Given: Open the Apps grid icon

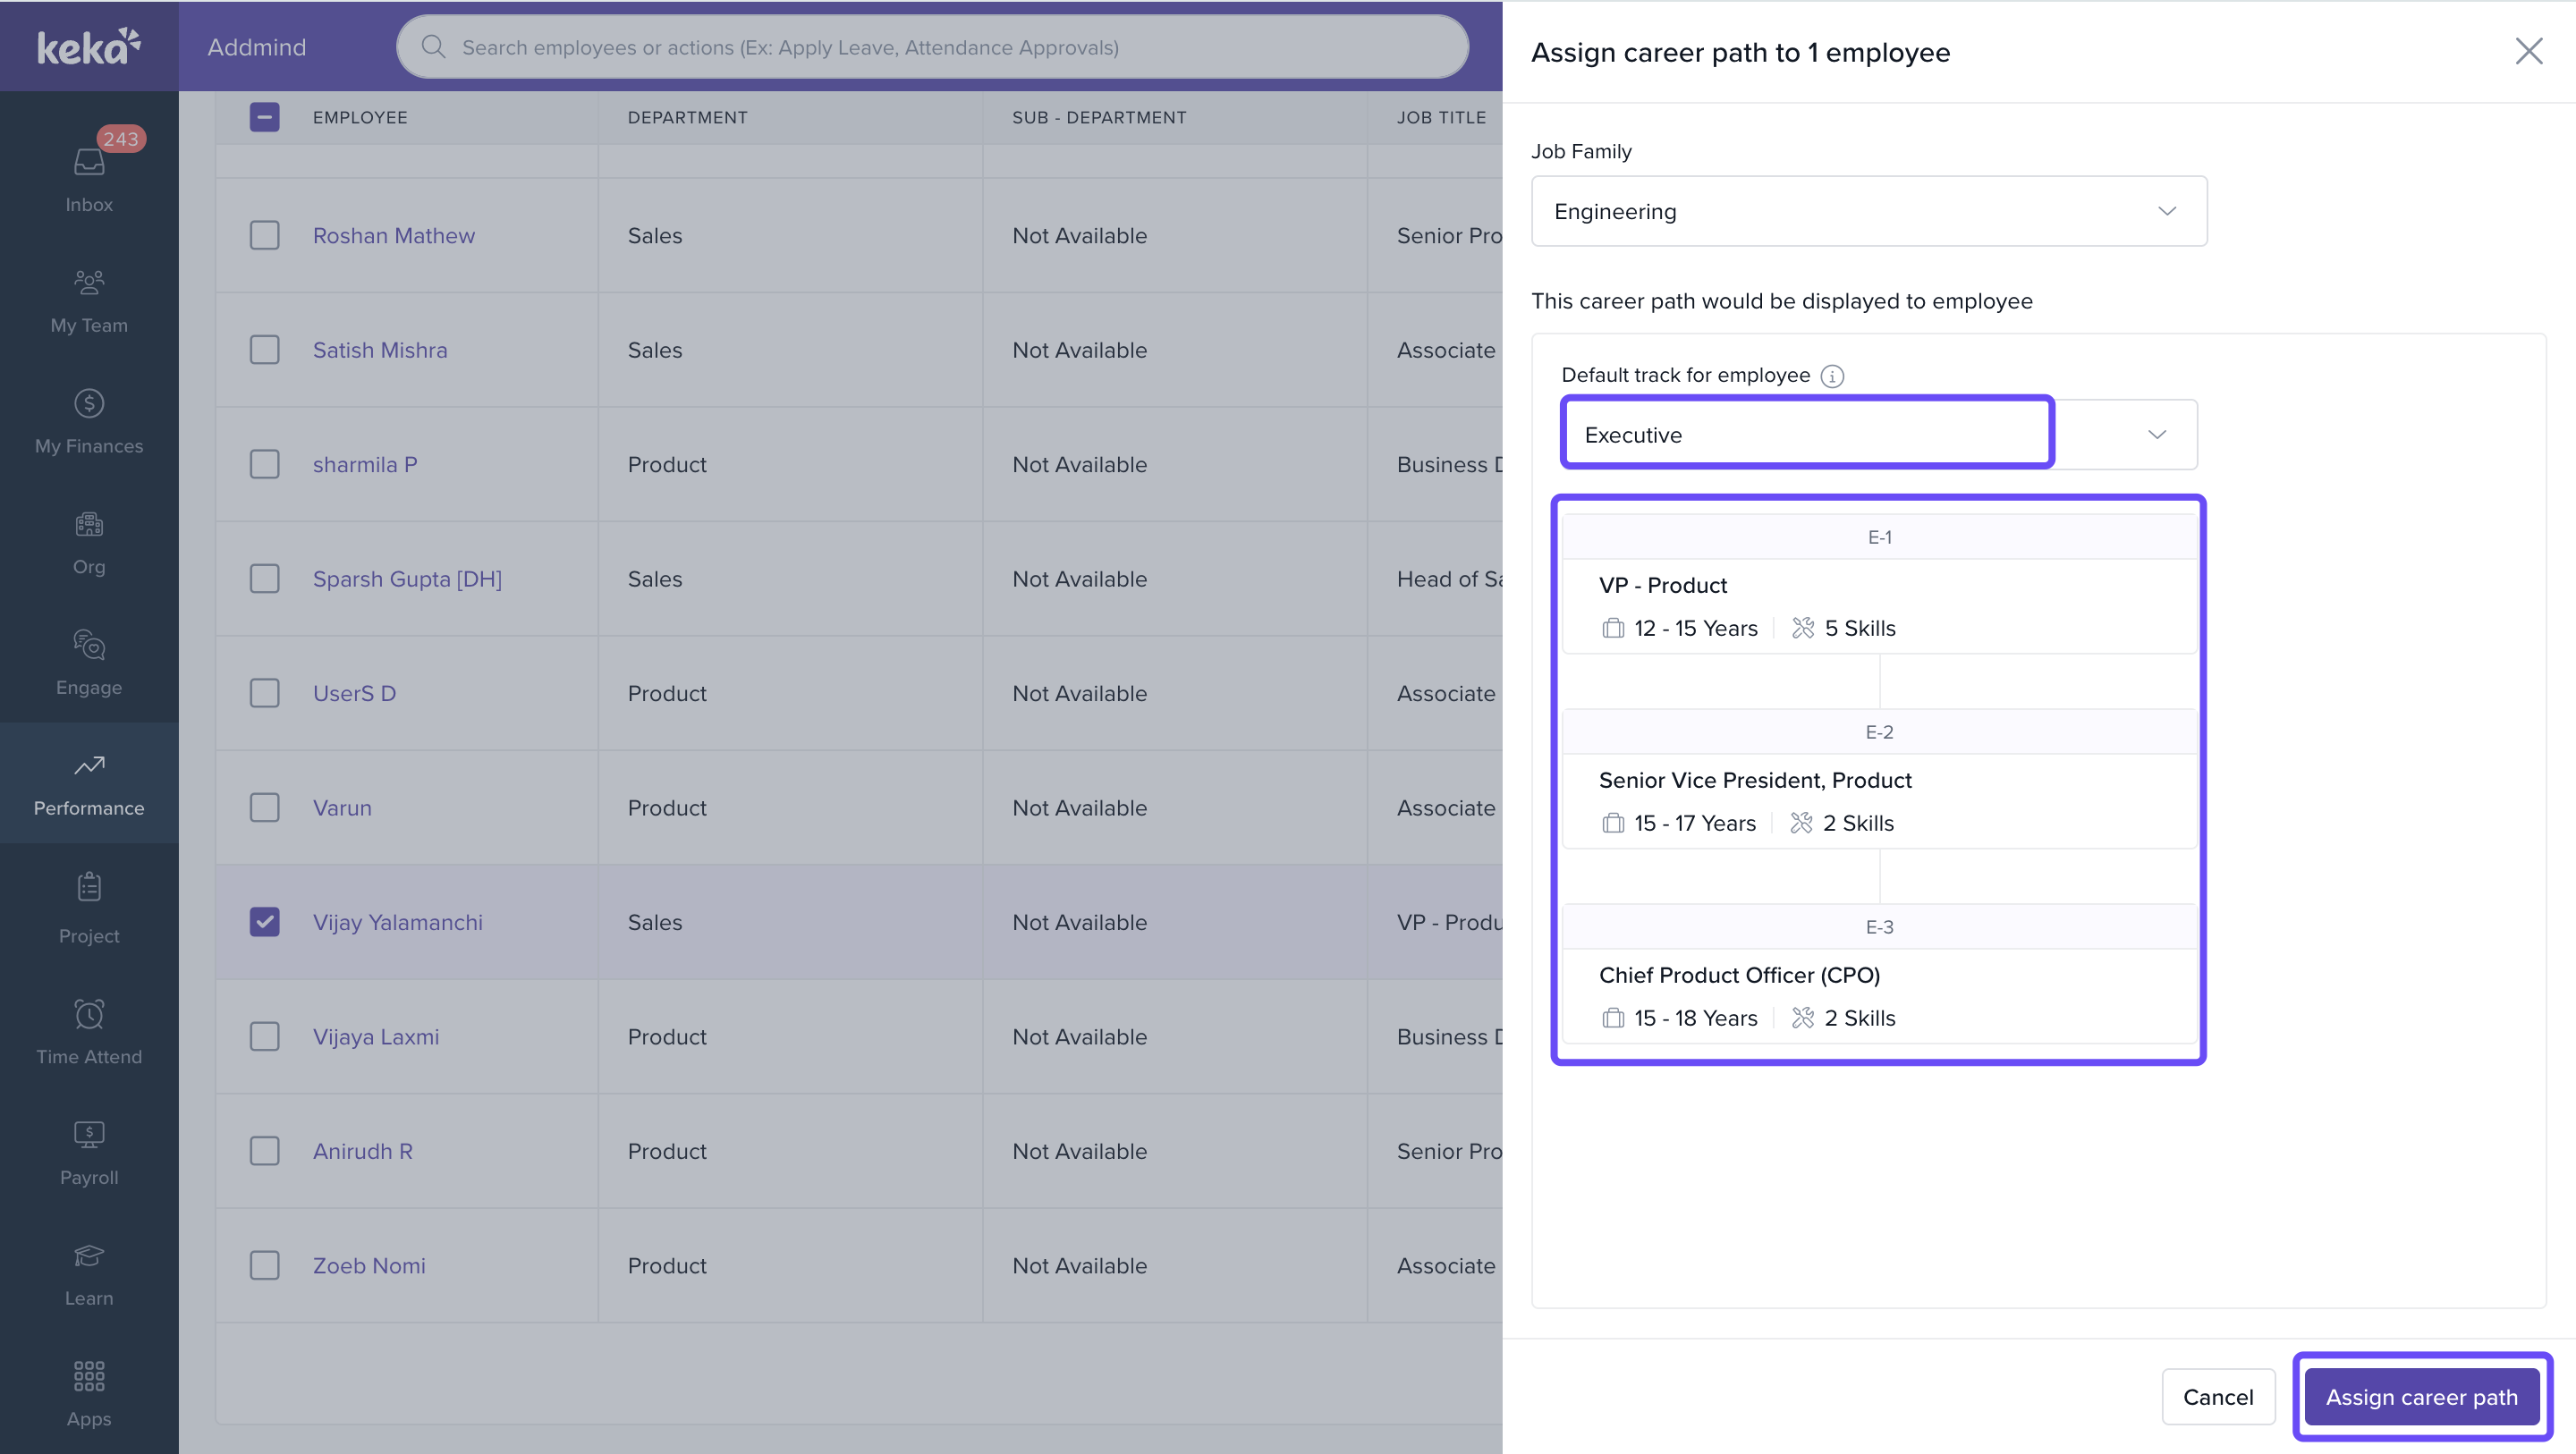Looking at the screenshot, I should pos(89,1376).
